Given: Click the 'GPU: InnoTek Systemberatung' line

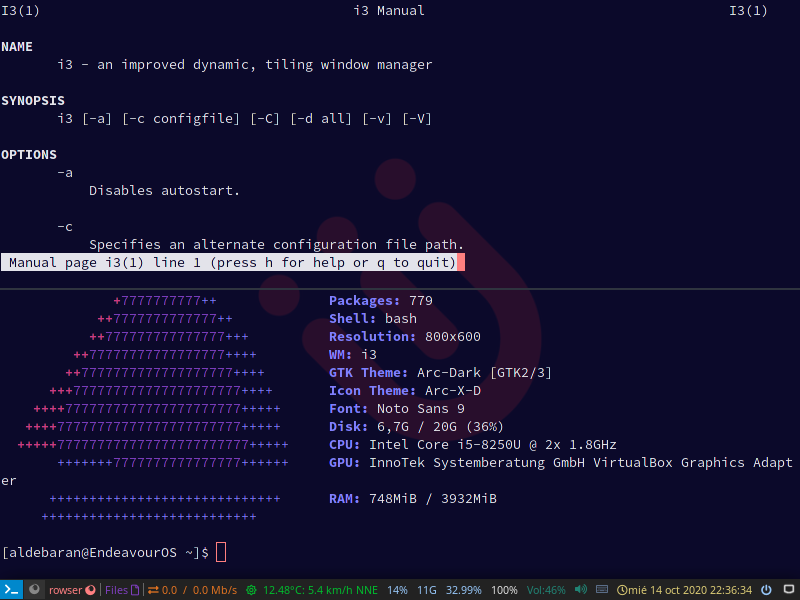Looking at the screenshot, I should 561,463.
